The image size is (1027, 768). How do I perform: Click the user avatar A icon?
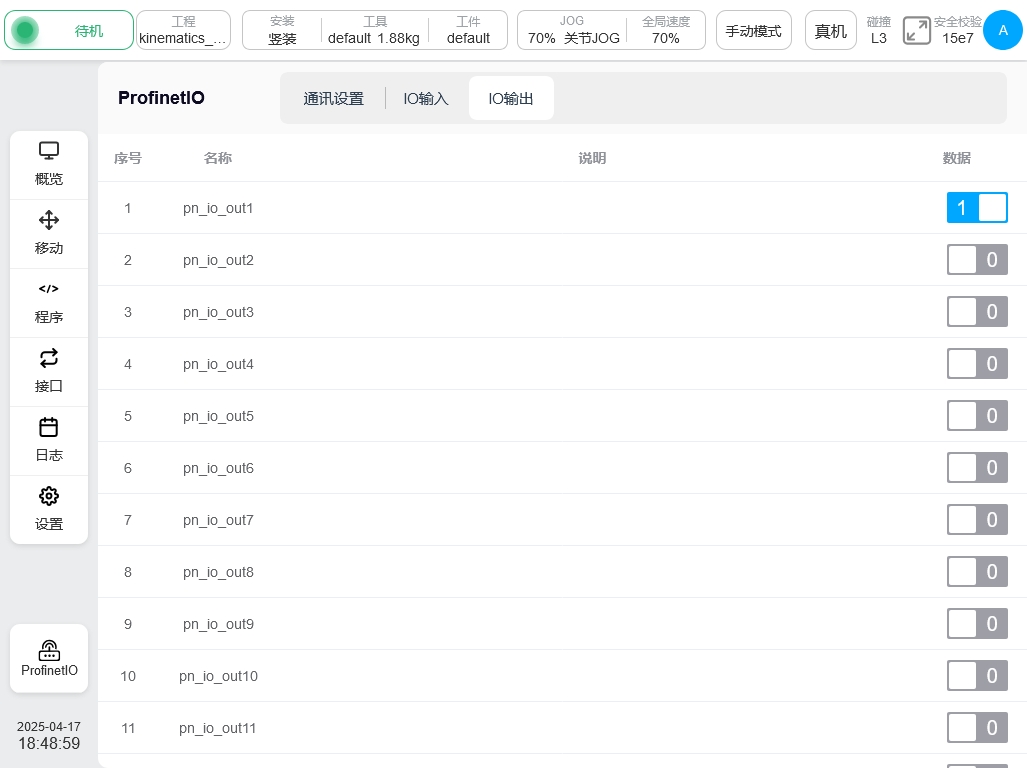1002,30
